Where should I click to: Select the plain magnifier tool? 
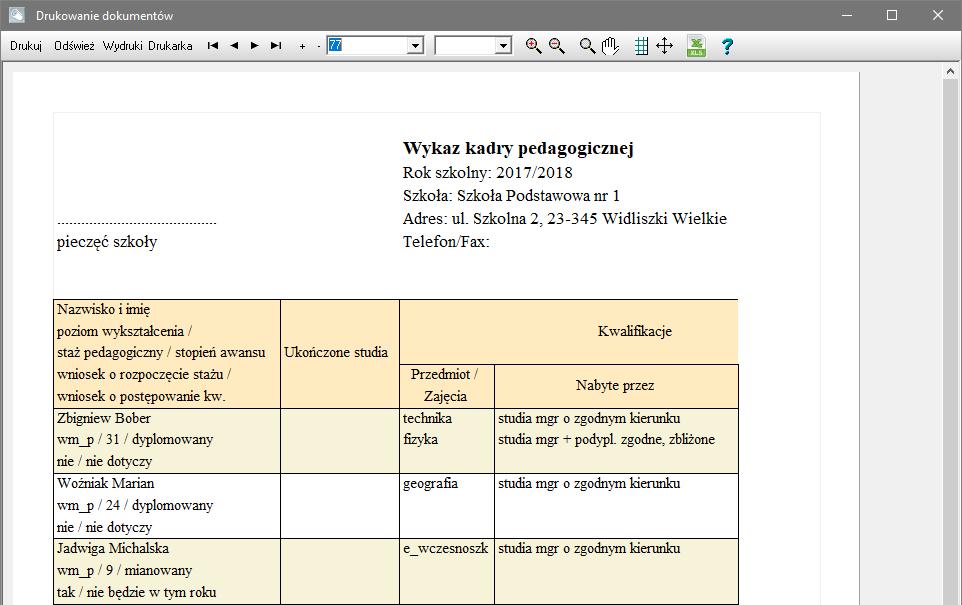[587, 46]
